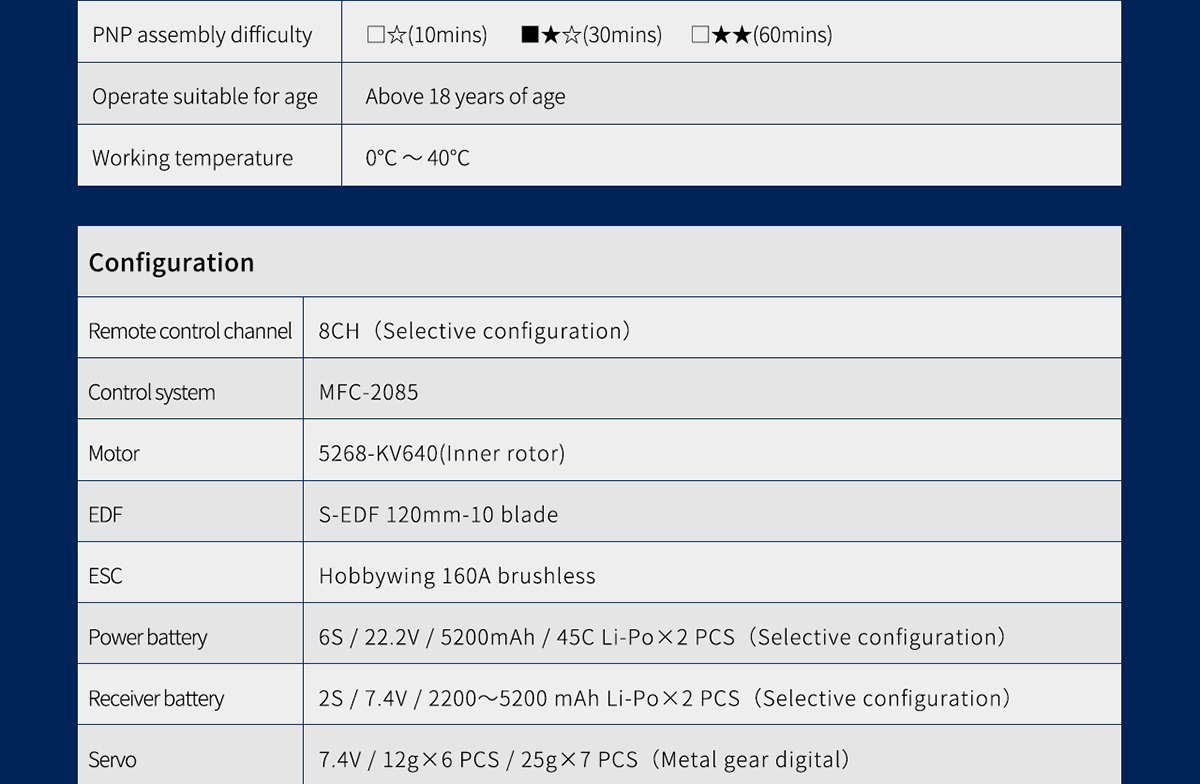Click the 'Metal gear digital' servo spec
Screen dimensions: 1200x784
(x=754, y=760)
